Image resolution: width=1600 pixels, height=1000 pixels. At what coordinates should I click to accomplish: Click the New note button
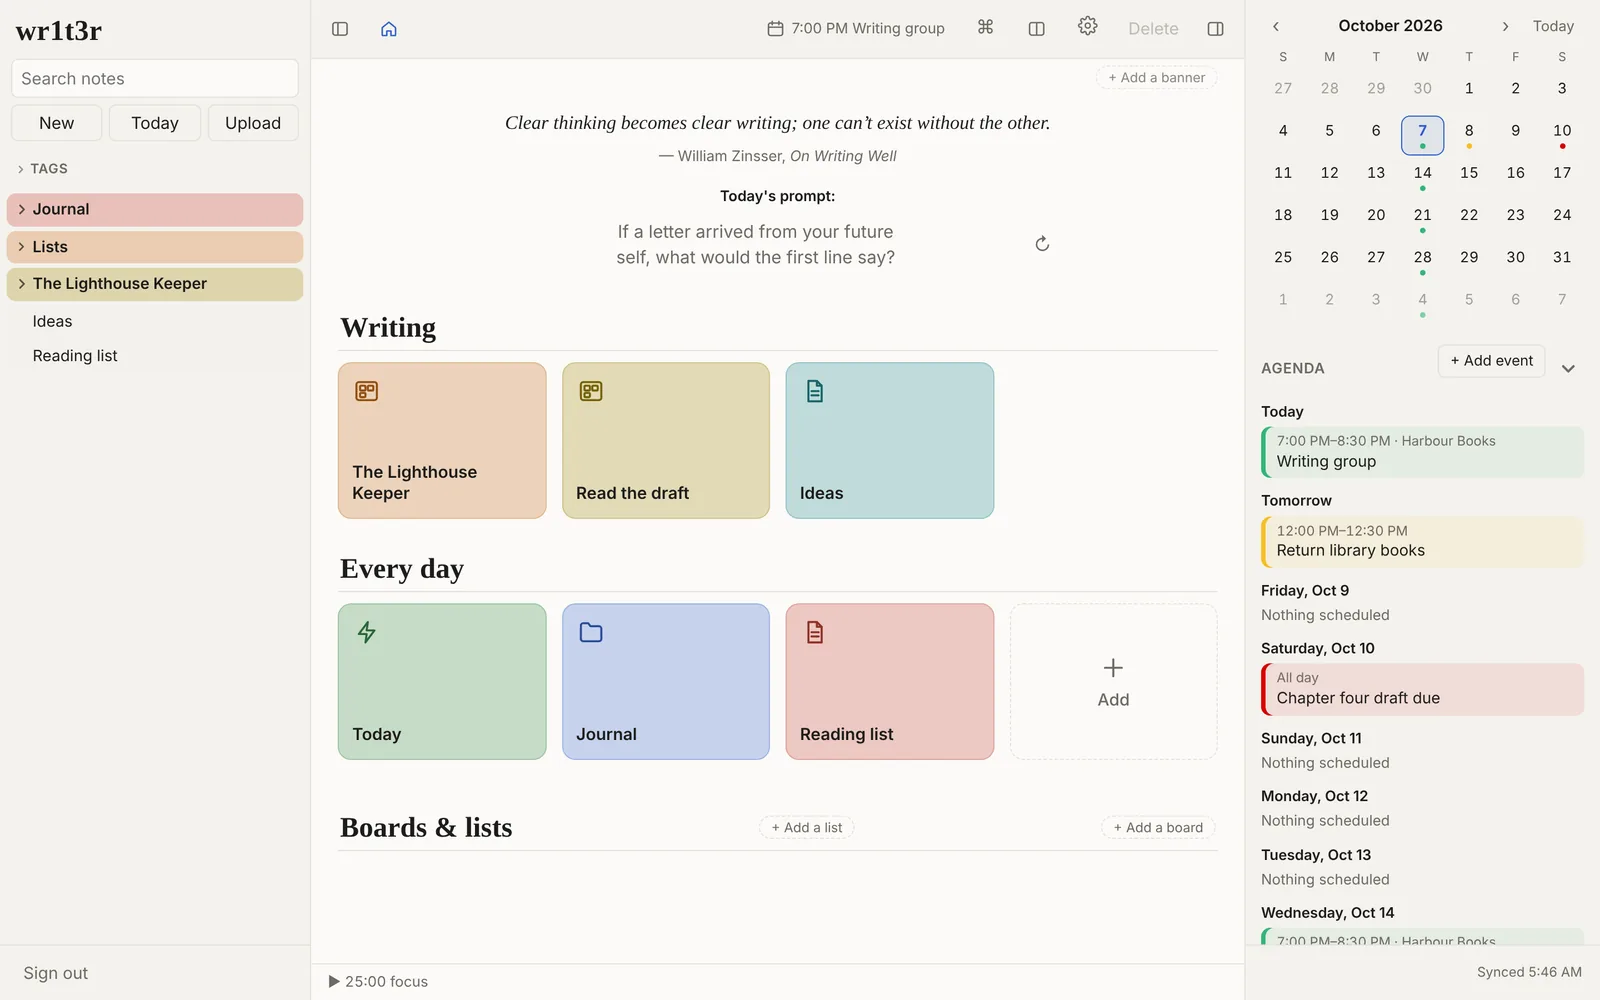tap(57, 123)
